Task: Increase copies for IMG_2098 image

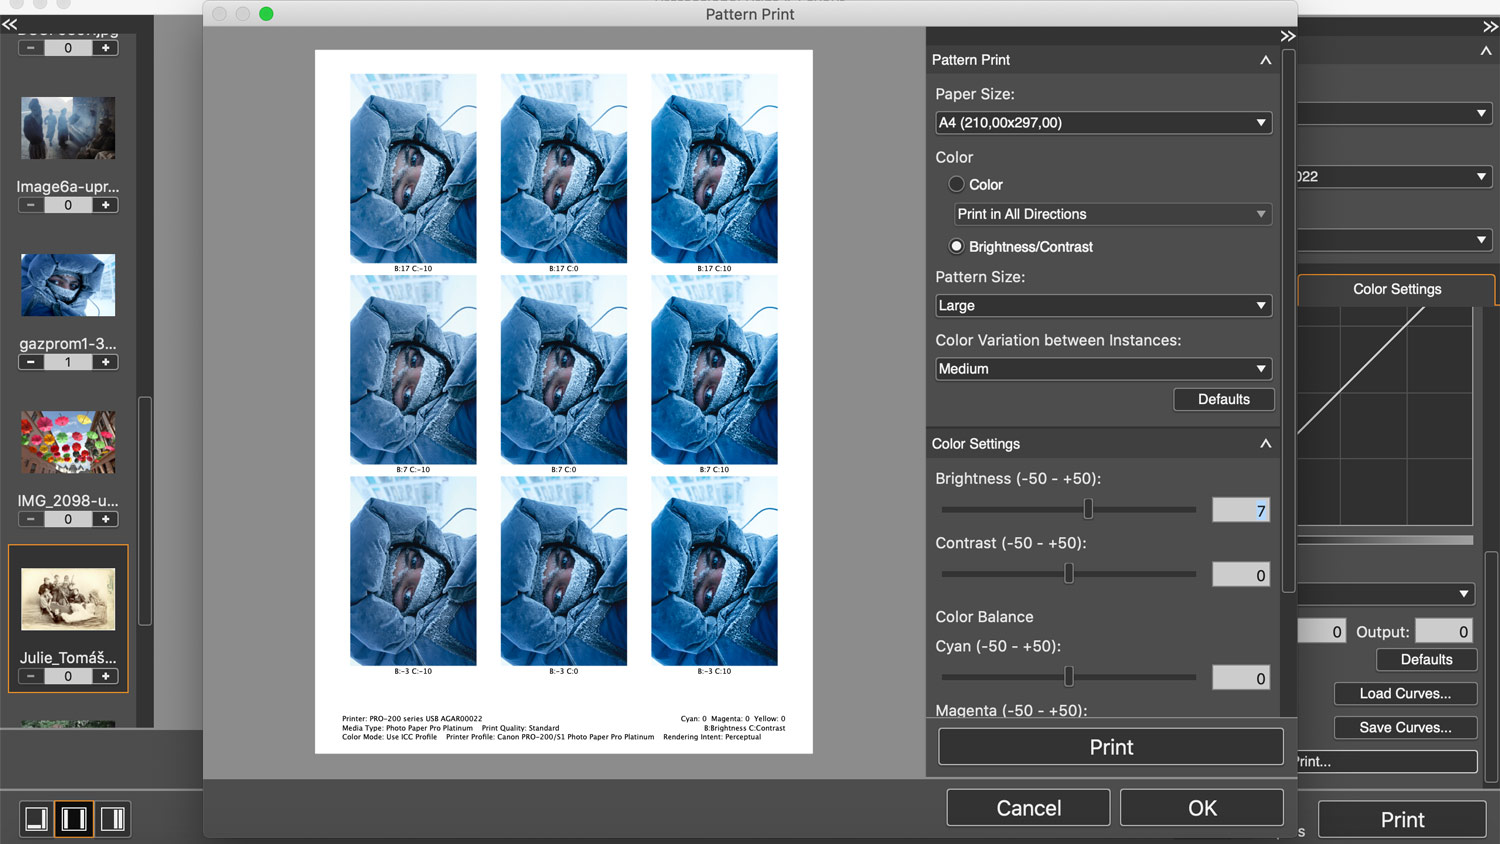Action: tap(105, 519)
